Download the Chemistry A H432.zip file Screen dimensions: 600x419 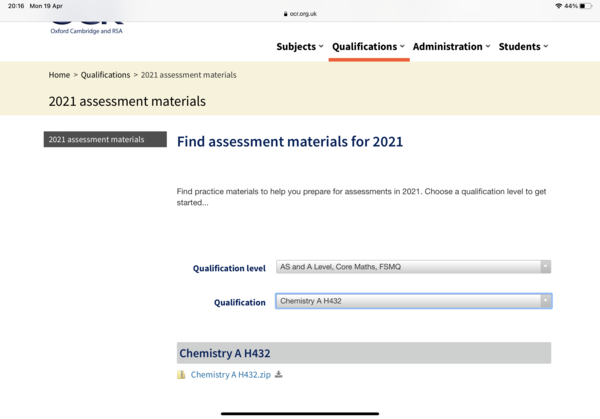pos(230,375)
